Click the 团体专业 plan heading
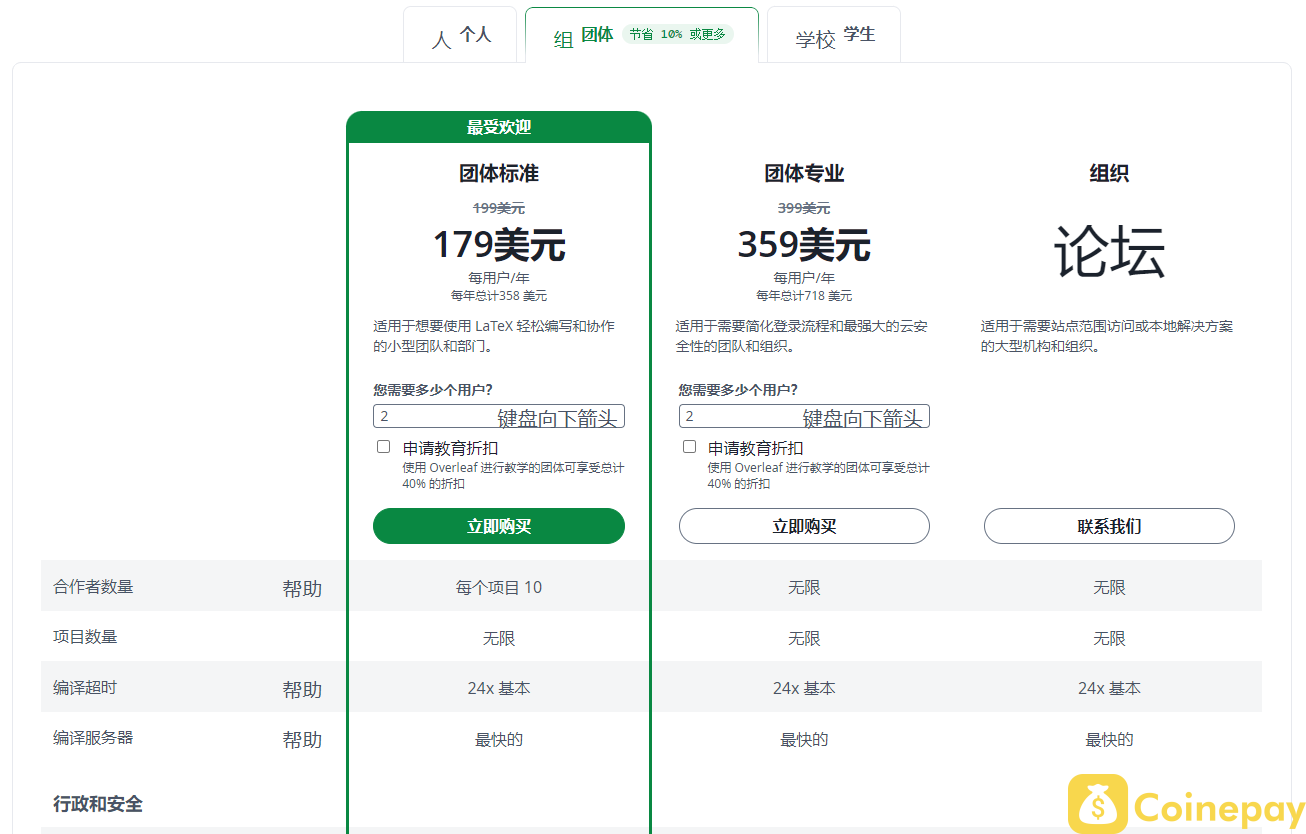Screen dimensions: 1306x834 click(804, 173)
